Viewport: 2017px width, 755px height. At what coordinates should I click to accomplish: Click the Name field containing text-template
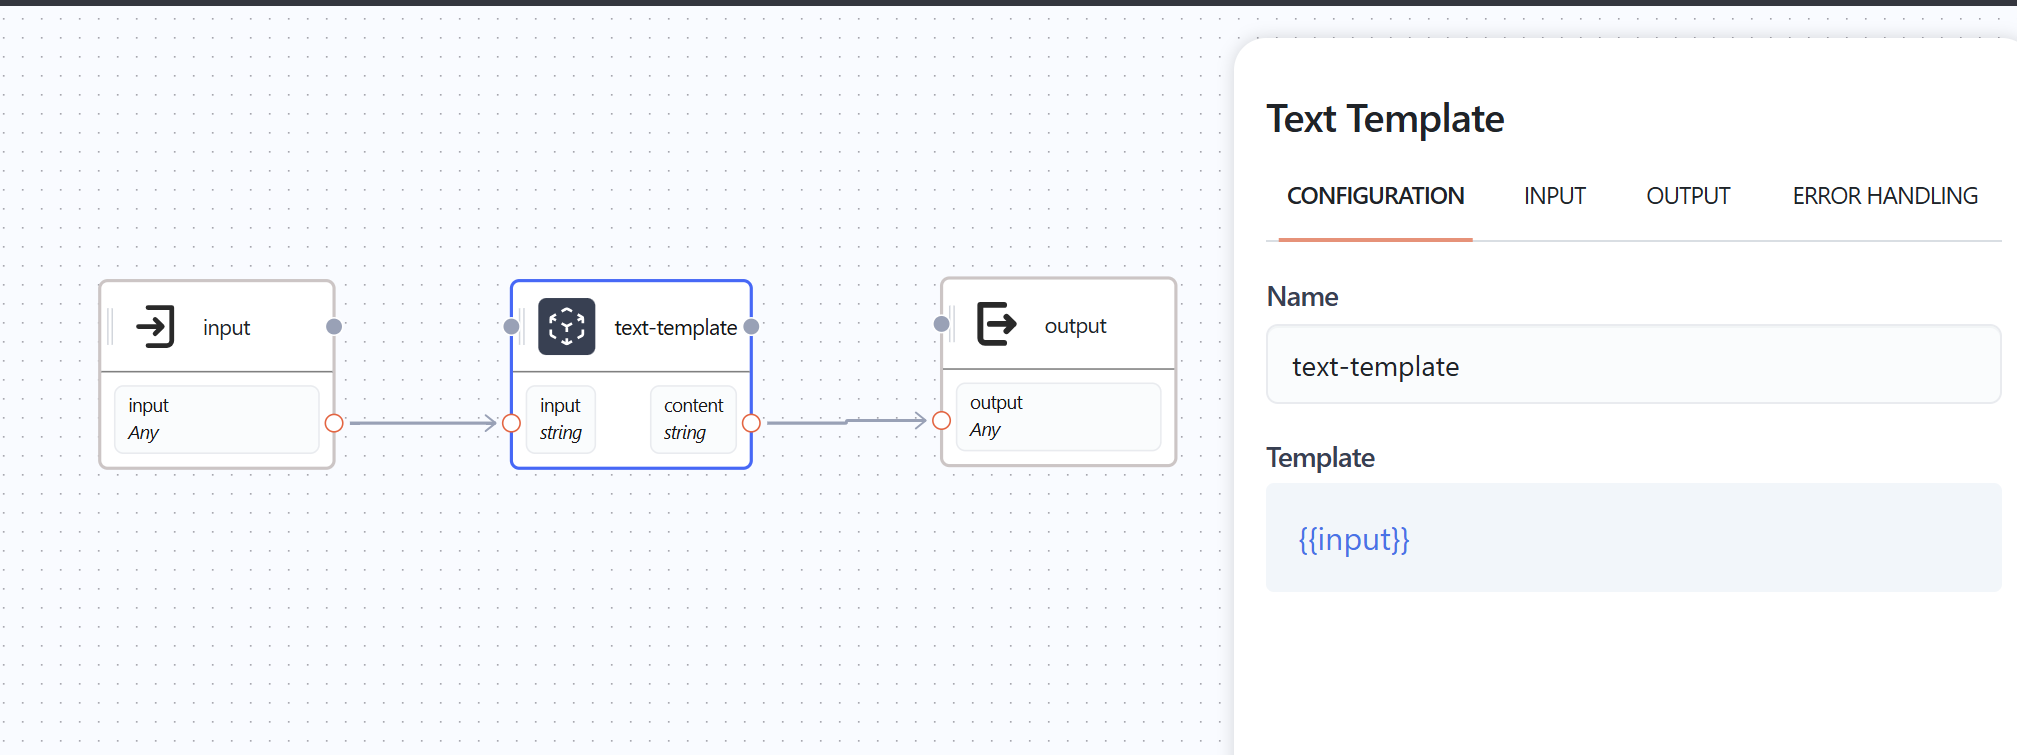point(1632,366)
